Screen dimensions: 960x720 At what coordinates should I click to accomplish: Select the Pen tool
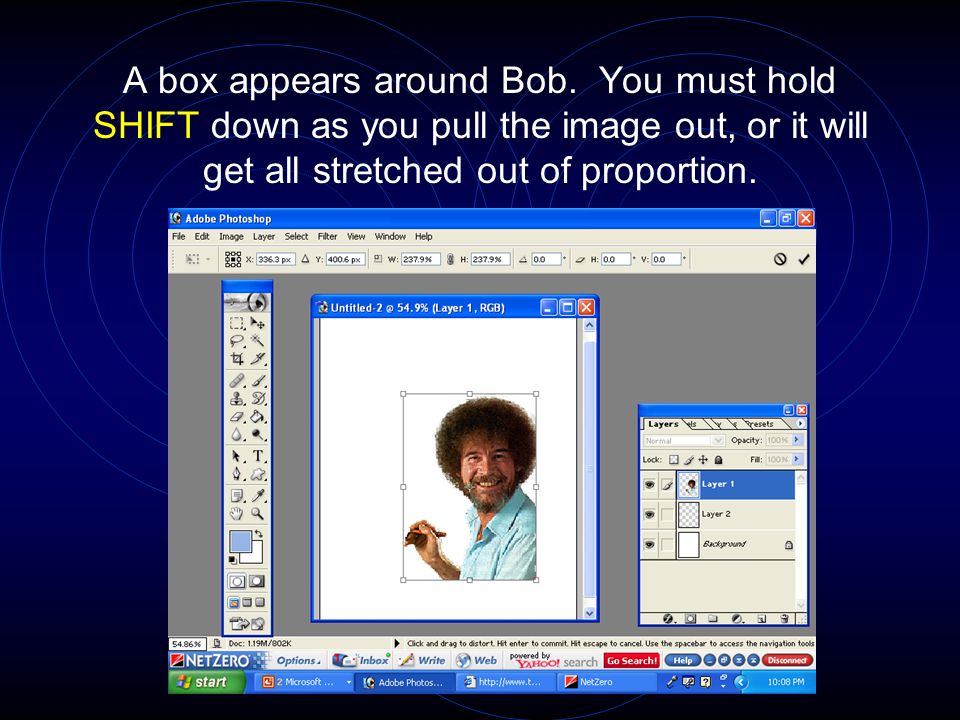click(x=238, y=474)
